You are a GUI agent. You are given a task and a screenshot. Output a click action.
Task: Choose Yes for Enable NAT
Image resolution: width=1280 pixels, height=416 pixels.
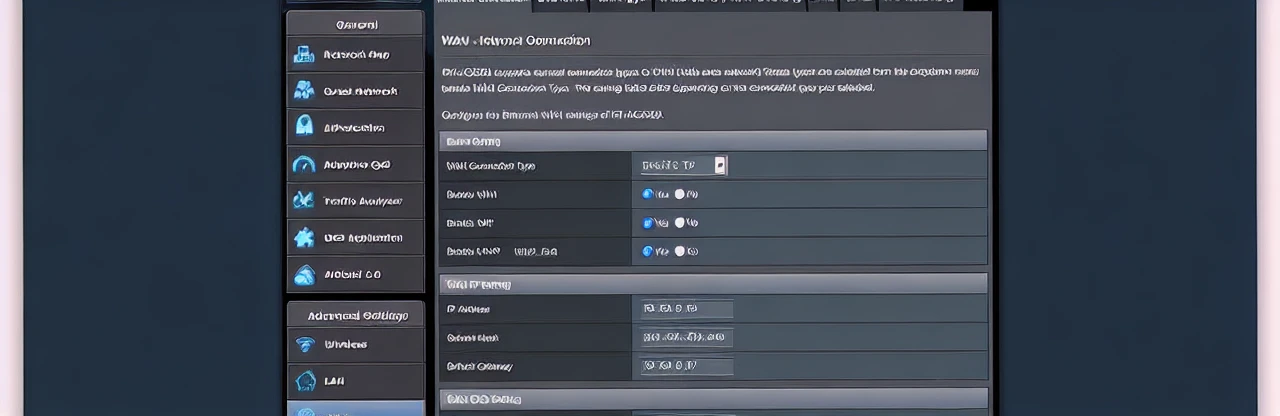click(647, 223)
